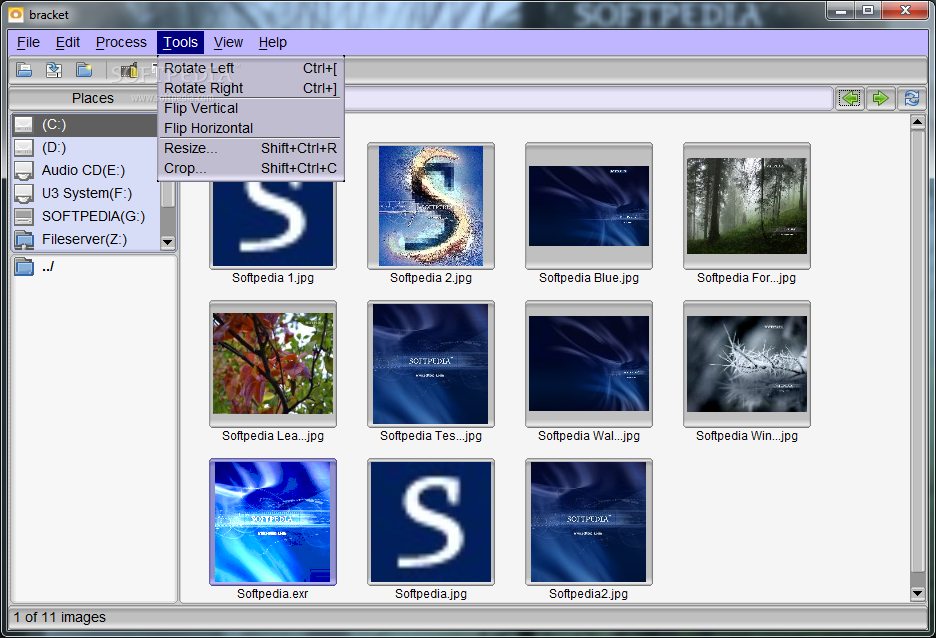Image resolution: width=936 pixels, height=638 pixels.
Task: Select Softpedia Wal...jpg thumbnail
Action: pos(589,364)
